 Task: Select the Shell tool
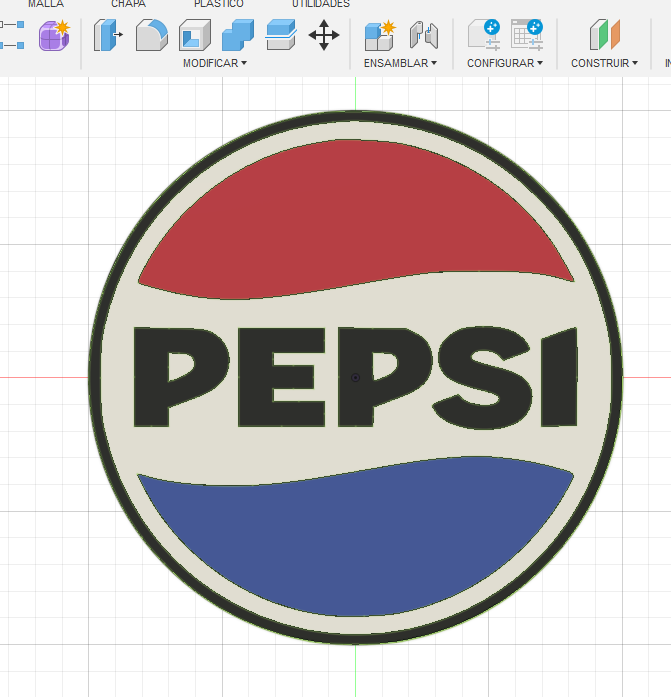click(x=195, y=35)
